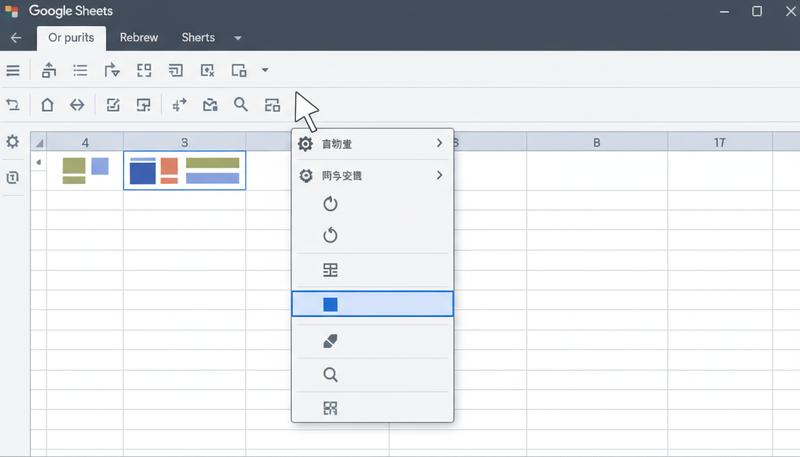800x457 pixels.
Task: Click the sort arrows icon
Action: tap(179, 105)
